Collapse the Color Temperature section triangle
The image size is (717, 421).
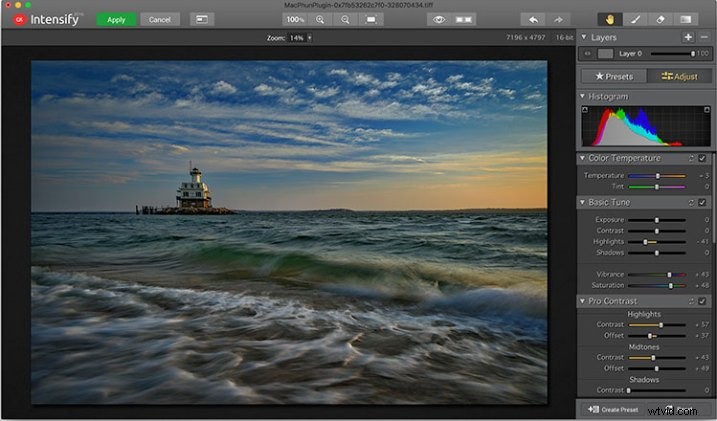tap(583, 158)
